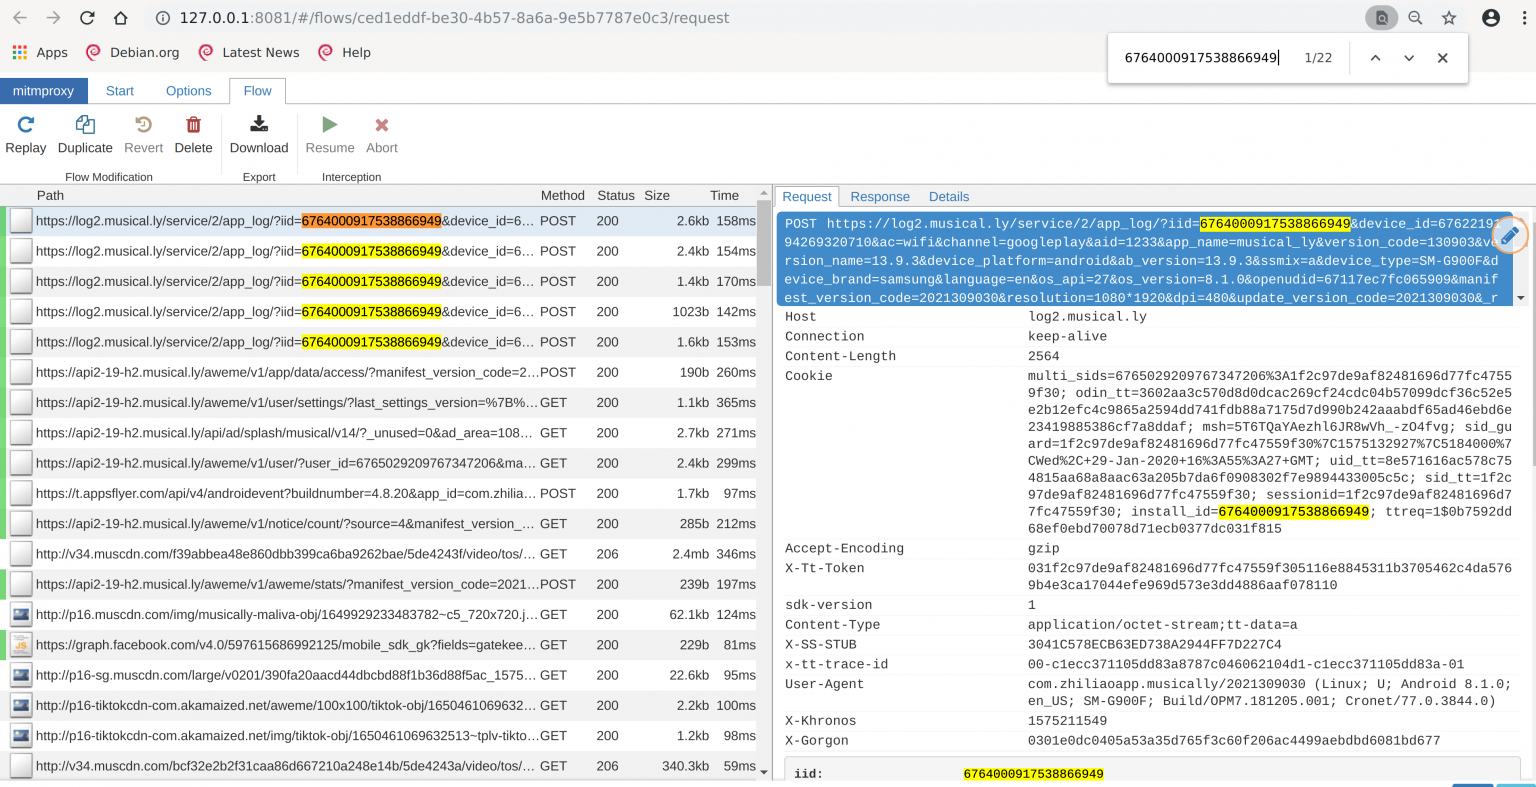The image size is (1536, 787).
Task: View site information icon in address bar
Action: click(x=162, y=18)
